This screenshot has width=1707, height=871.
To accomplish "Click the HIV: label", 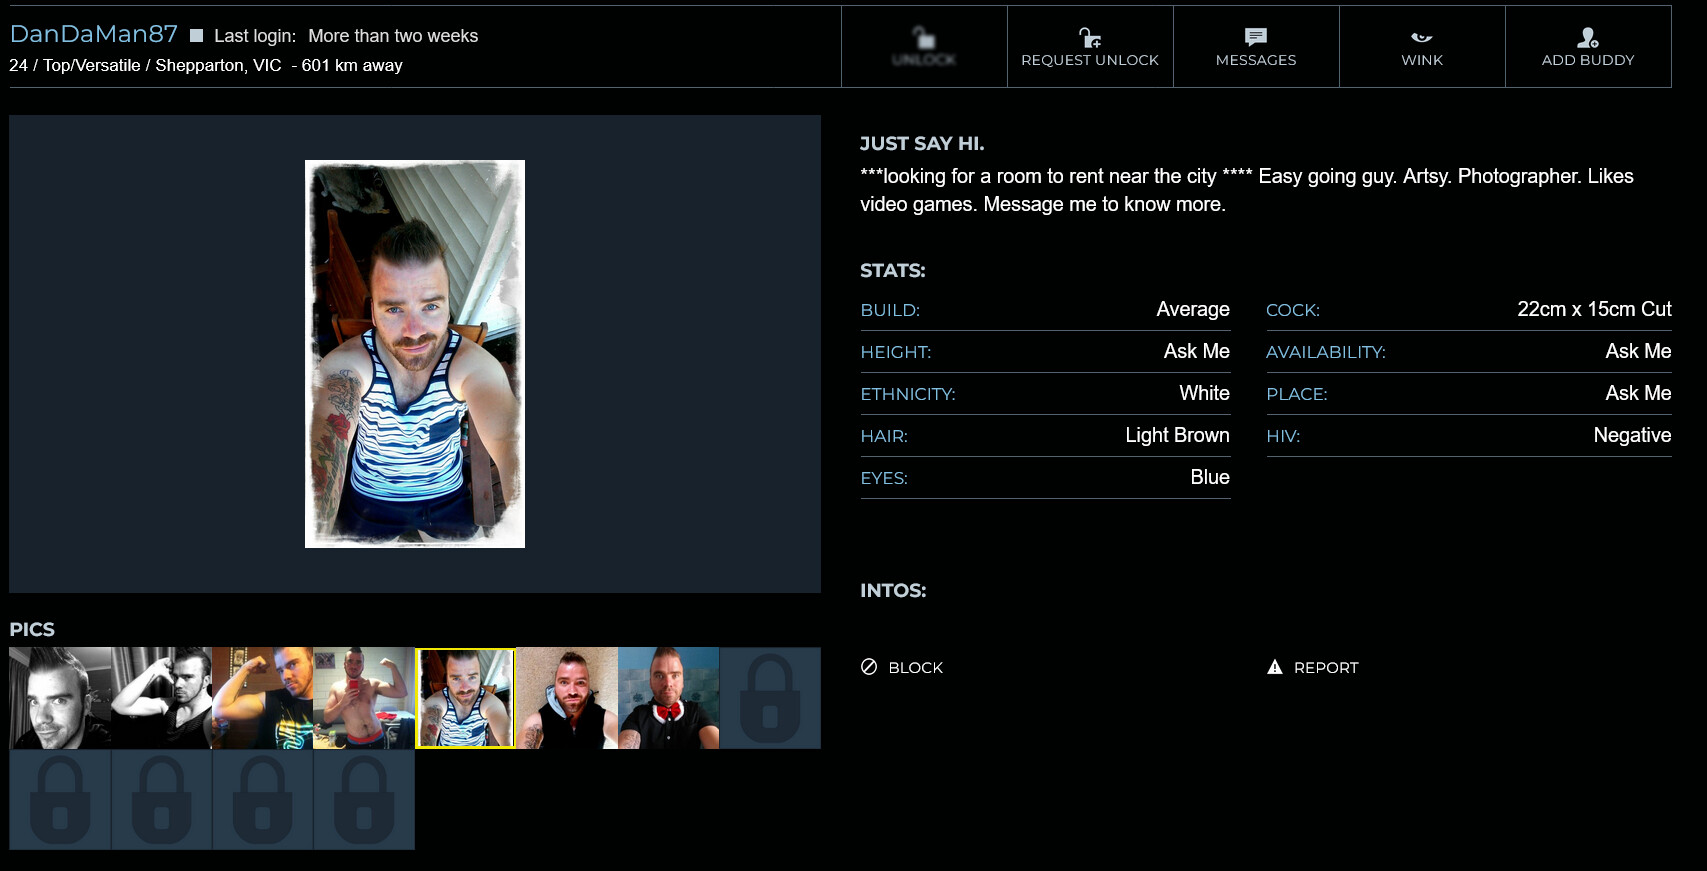I will click(x=1283, y=436).
